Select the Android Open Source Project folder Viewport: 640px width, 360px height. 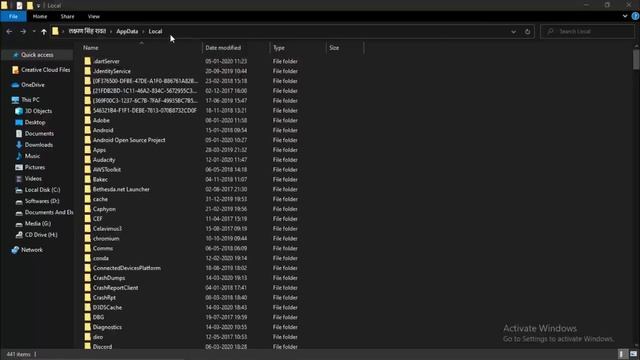coord(129,140)
